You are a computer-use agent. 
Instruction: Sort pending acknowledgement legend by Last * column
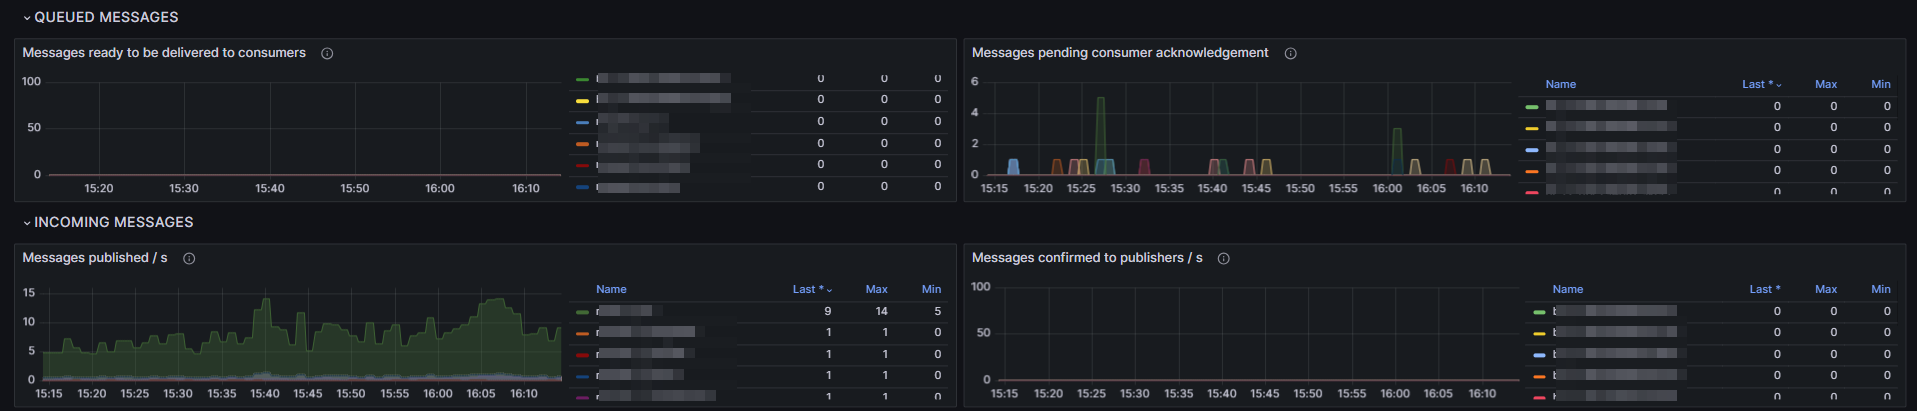(1760, 84)
